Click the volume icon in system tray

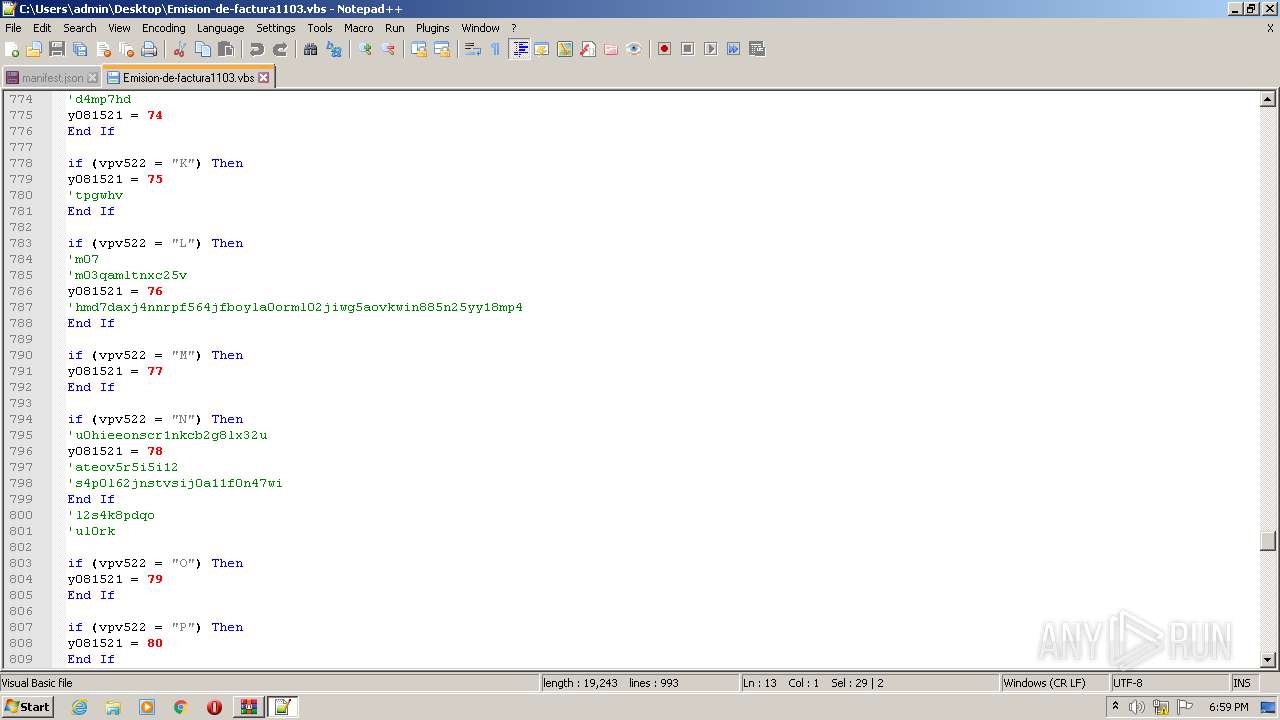(x=1137, y=707)
